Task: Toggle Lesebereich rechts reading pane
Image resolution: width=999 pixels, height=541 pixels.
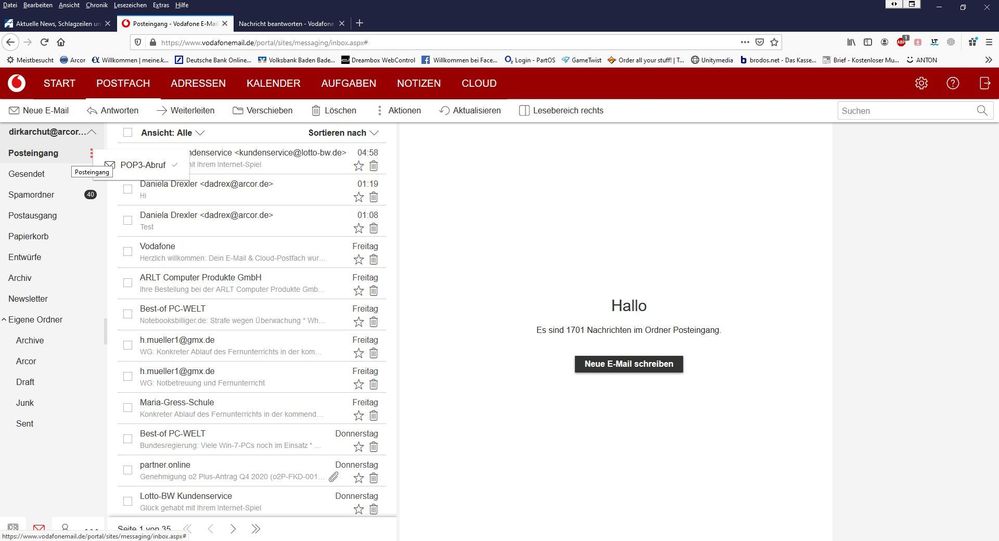Action: tap(561, 110)
